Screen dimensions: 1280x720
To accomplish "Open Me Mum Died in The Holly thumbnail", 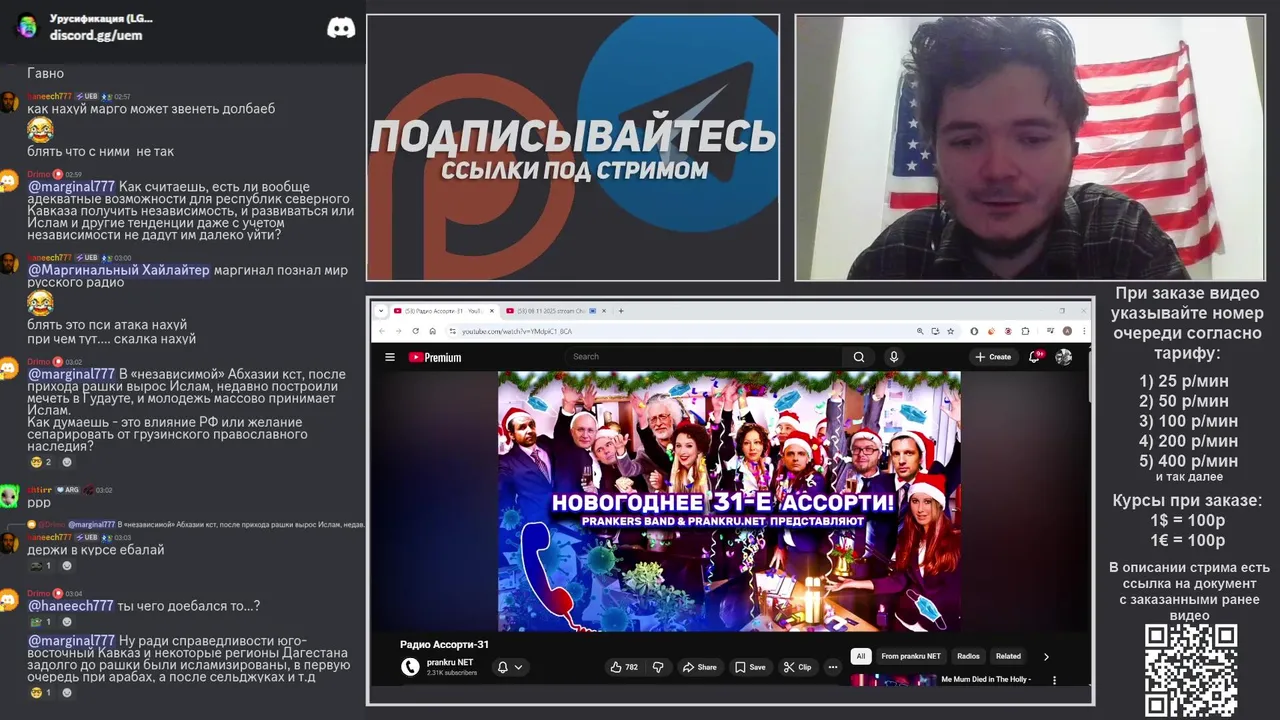I will pos(892,680).
